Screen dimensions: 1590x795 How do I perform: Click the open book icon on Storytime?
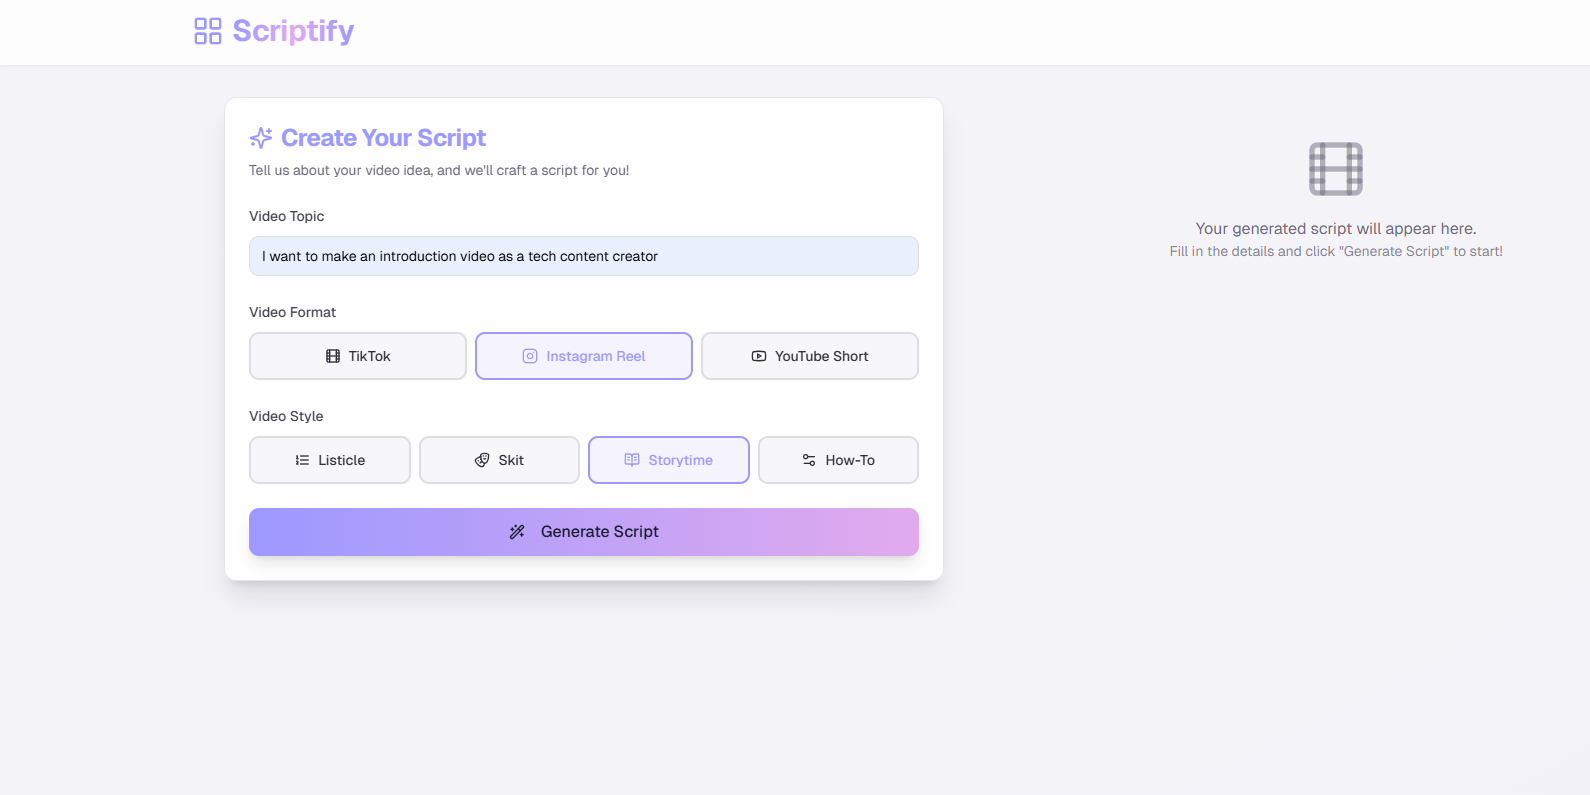click(631, 460)
